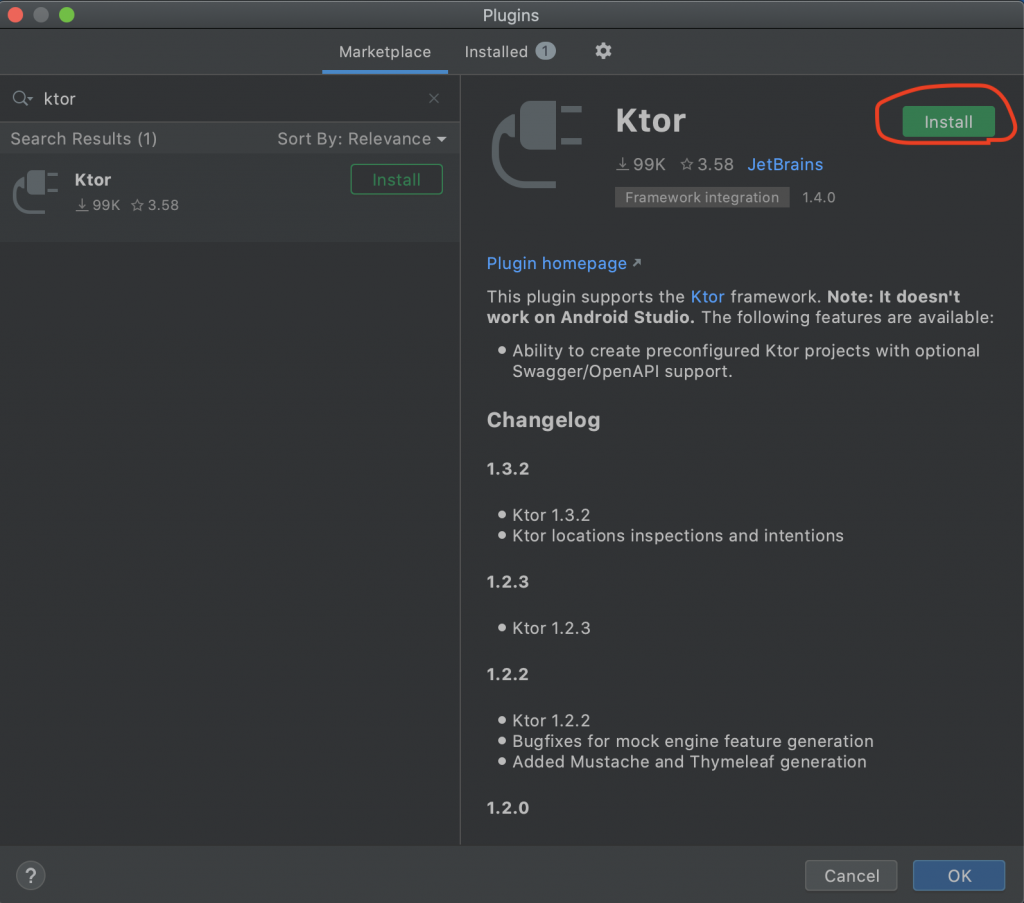Click the 1.2.3 changelog version heading
Viewport: 1024px width, 903px height.
click(x=507, y=582)
